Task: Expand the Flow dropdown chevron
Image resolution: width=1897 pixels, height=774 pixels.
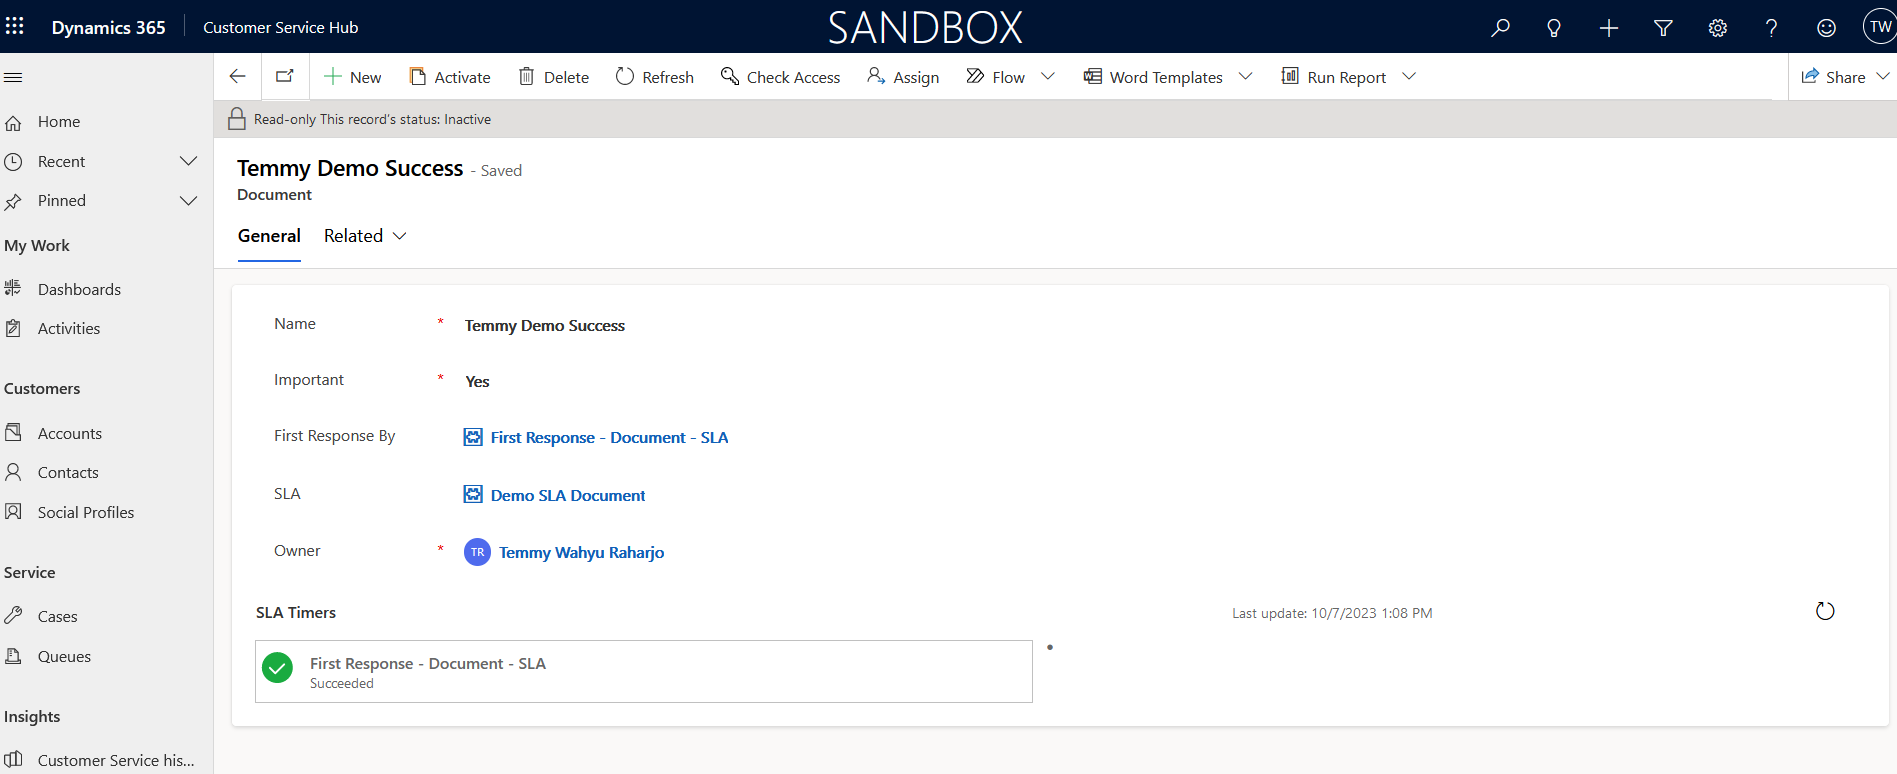Action: (1048, 77)
